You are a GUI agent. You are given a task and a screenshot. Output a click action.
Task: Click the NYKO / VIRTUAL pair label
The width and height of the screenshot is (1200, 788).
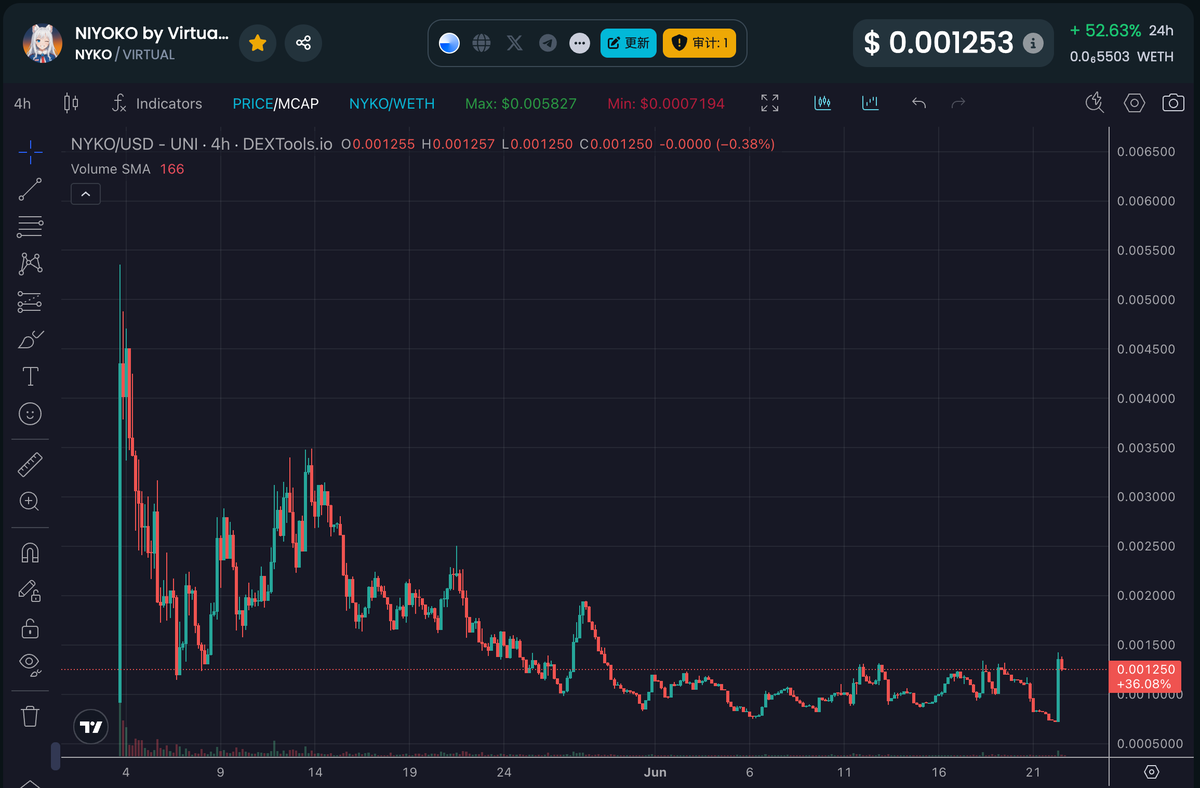(x=125, y=55)
